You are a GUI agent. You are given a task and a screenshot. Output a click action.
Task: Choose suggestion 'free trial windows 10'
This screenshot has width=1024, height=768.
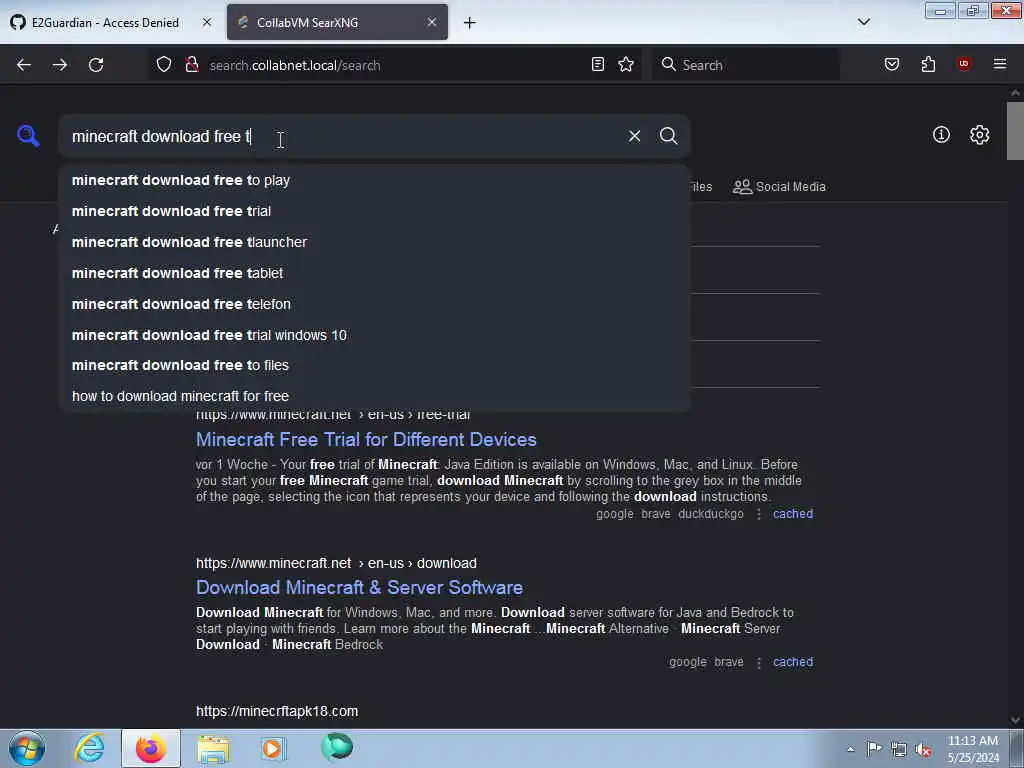(x=374, y=335)
